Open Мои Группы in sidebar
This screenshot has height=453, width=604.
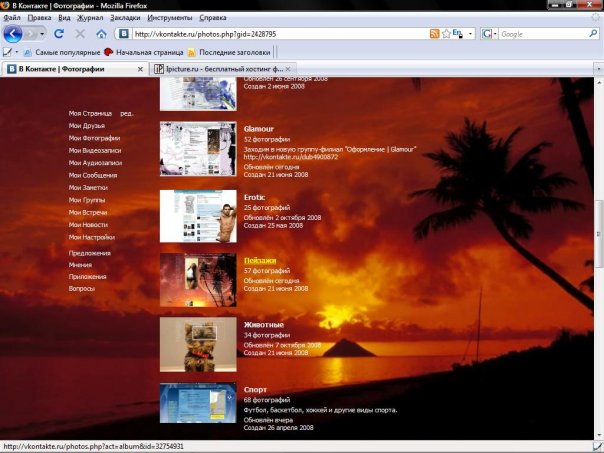coord(87,200)
